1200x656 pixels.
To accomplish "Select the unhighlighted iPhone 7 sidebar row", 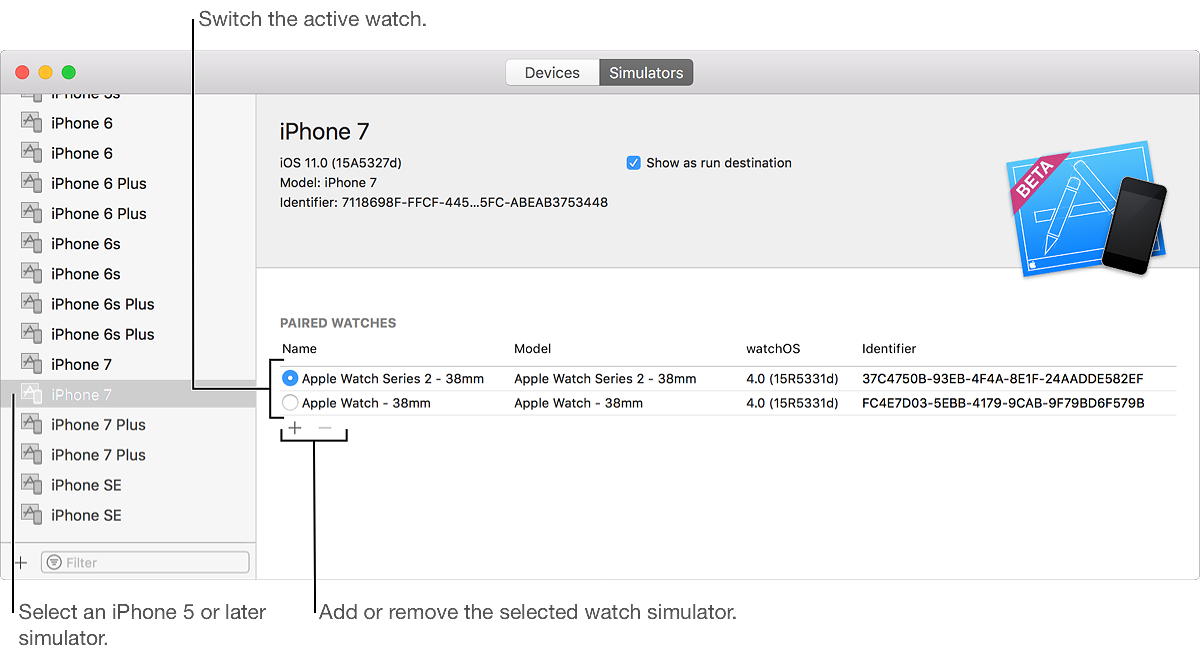I will (x=128, y=364).
